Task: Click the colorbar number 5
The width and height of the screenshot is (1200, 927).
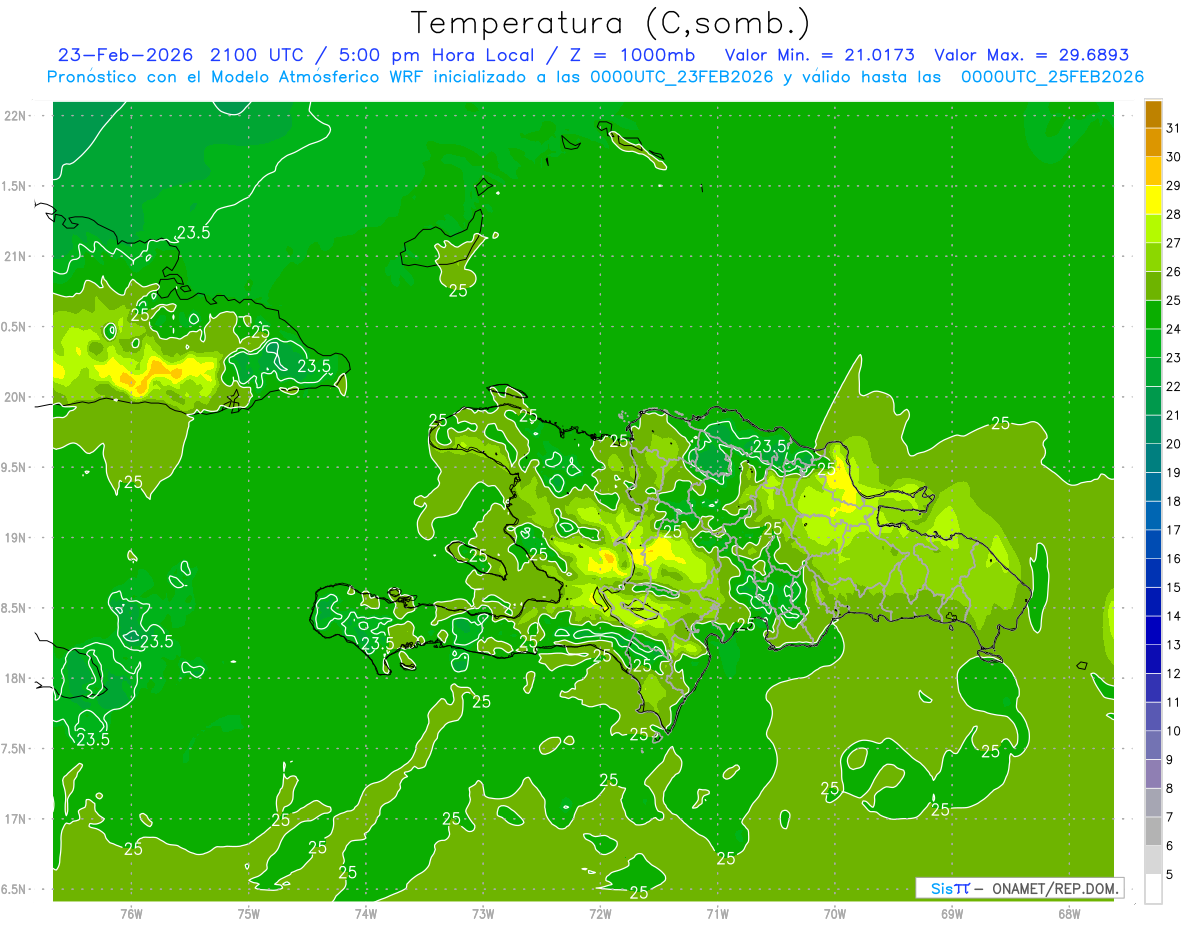Action: click(1170, 875)
